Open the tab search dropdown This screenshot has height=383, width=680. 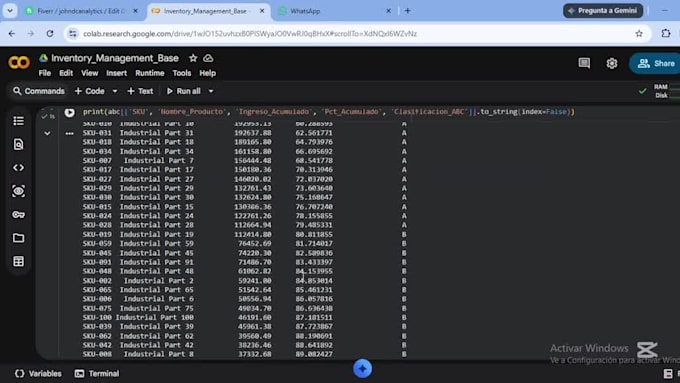pyautogui.click(x=10, y=11)
